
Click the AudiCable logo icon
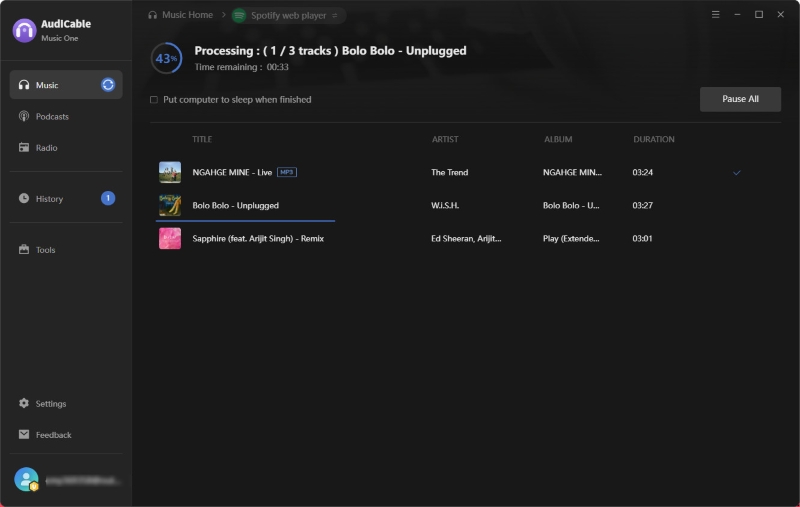click(x=24, y=30)
